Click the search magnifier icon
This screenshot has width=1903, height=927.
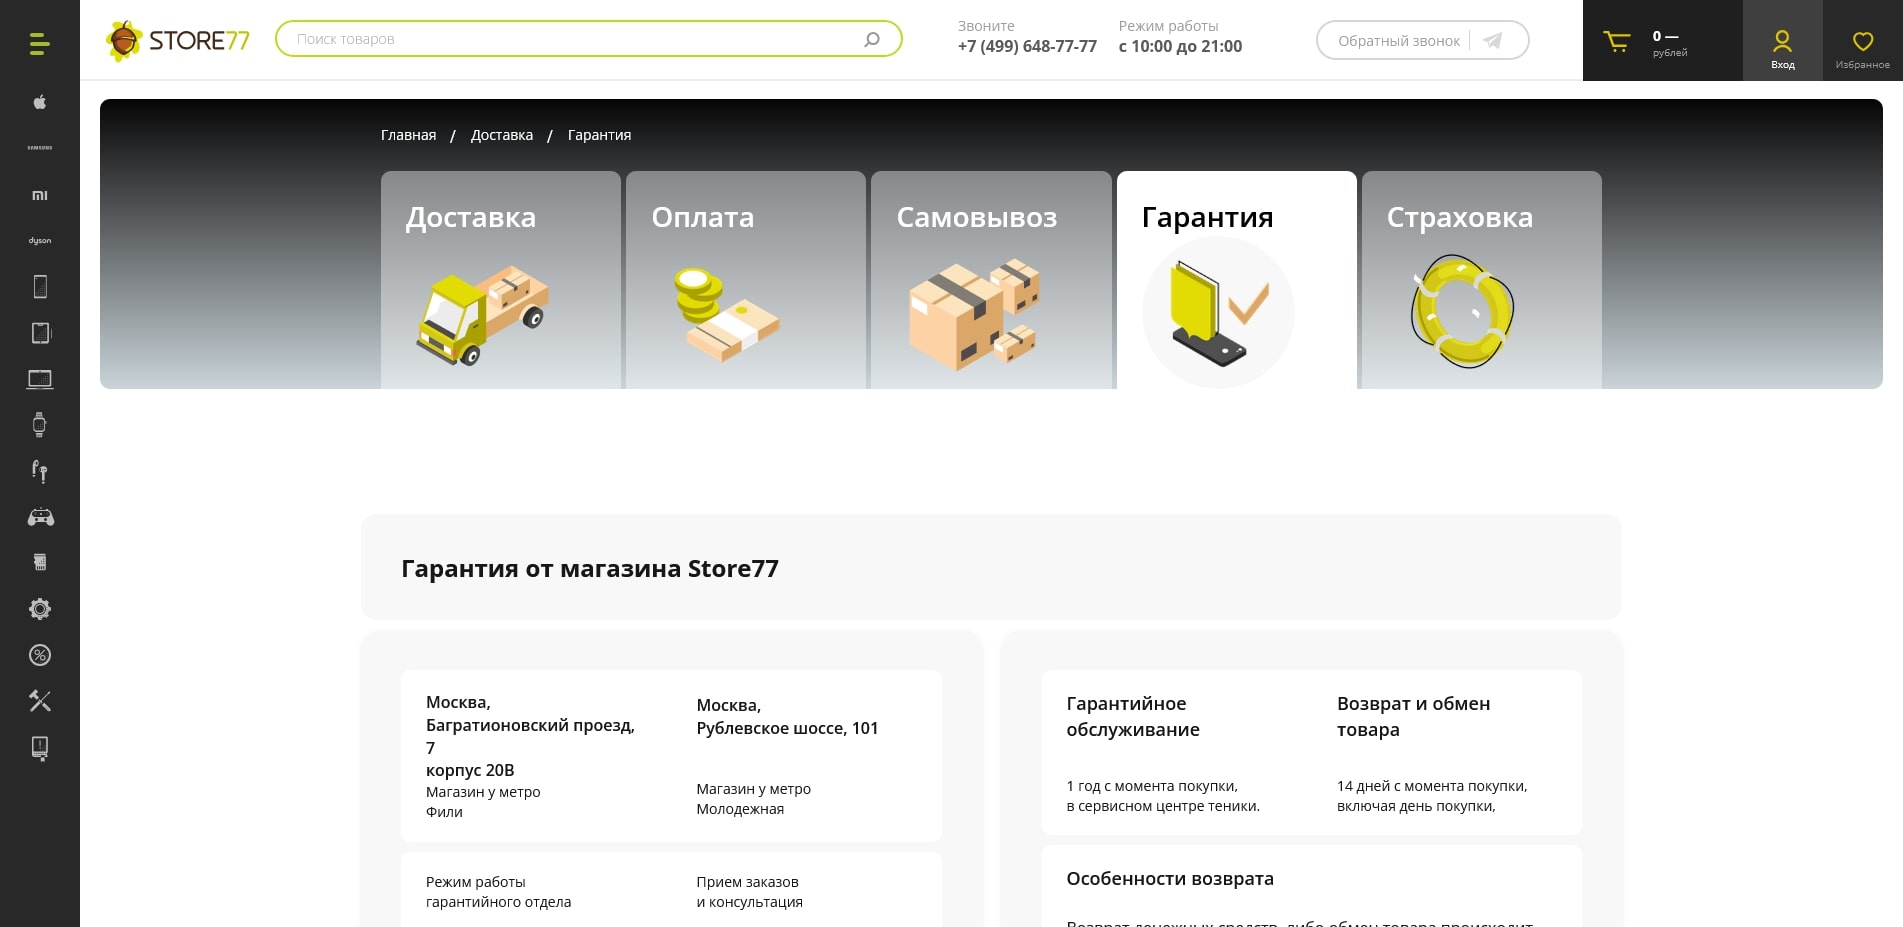click(x=872, y=39)
